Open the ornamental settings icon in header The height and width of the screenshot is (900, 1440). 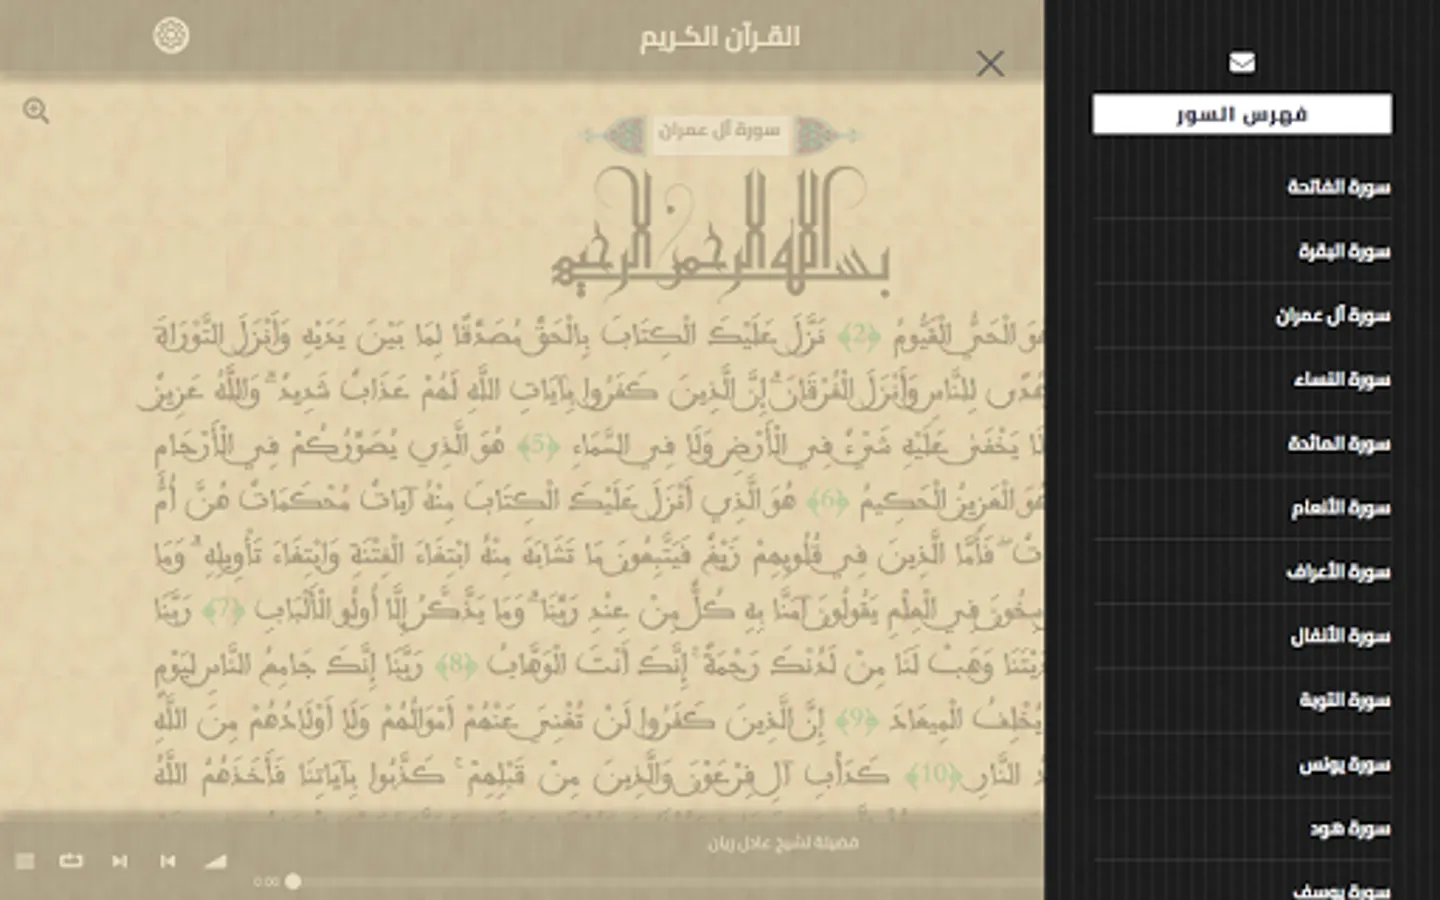[171, 36]
